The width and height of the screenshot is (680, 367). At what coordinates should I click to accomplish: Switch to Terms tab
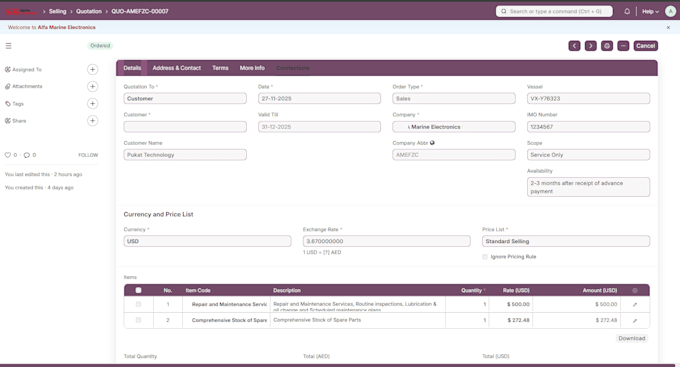[220, 68]
